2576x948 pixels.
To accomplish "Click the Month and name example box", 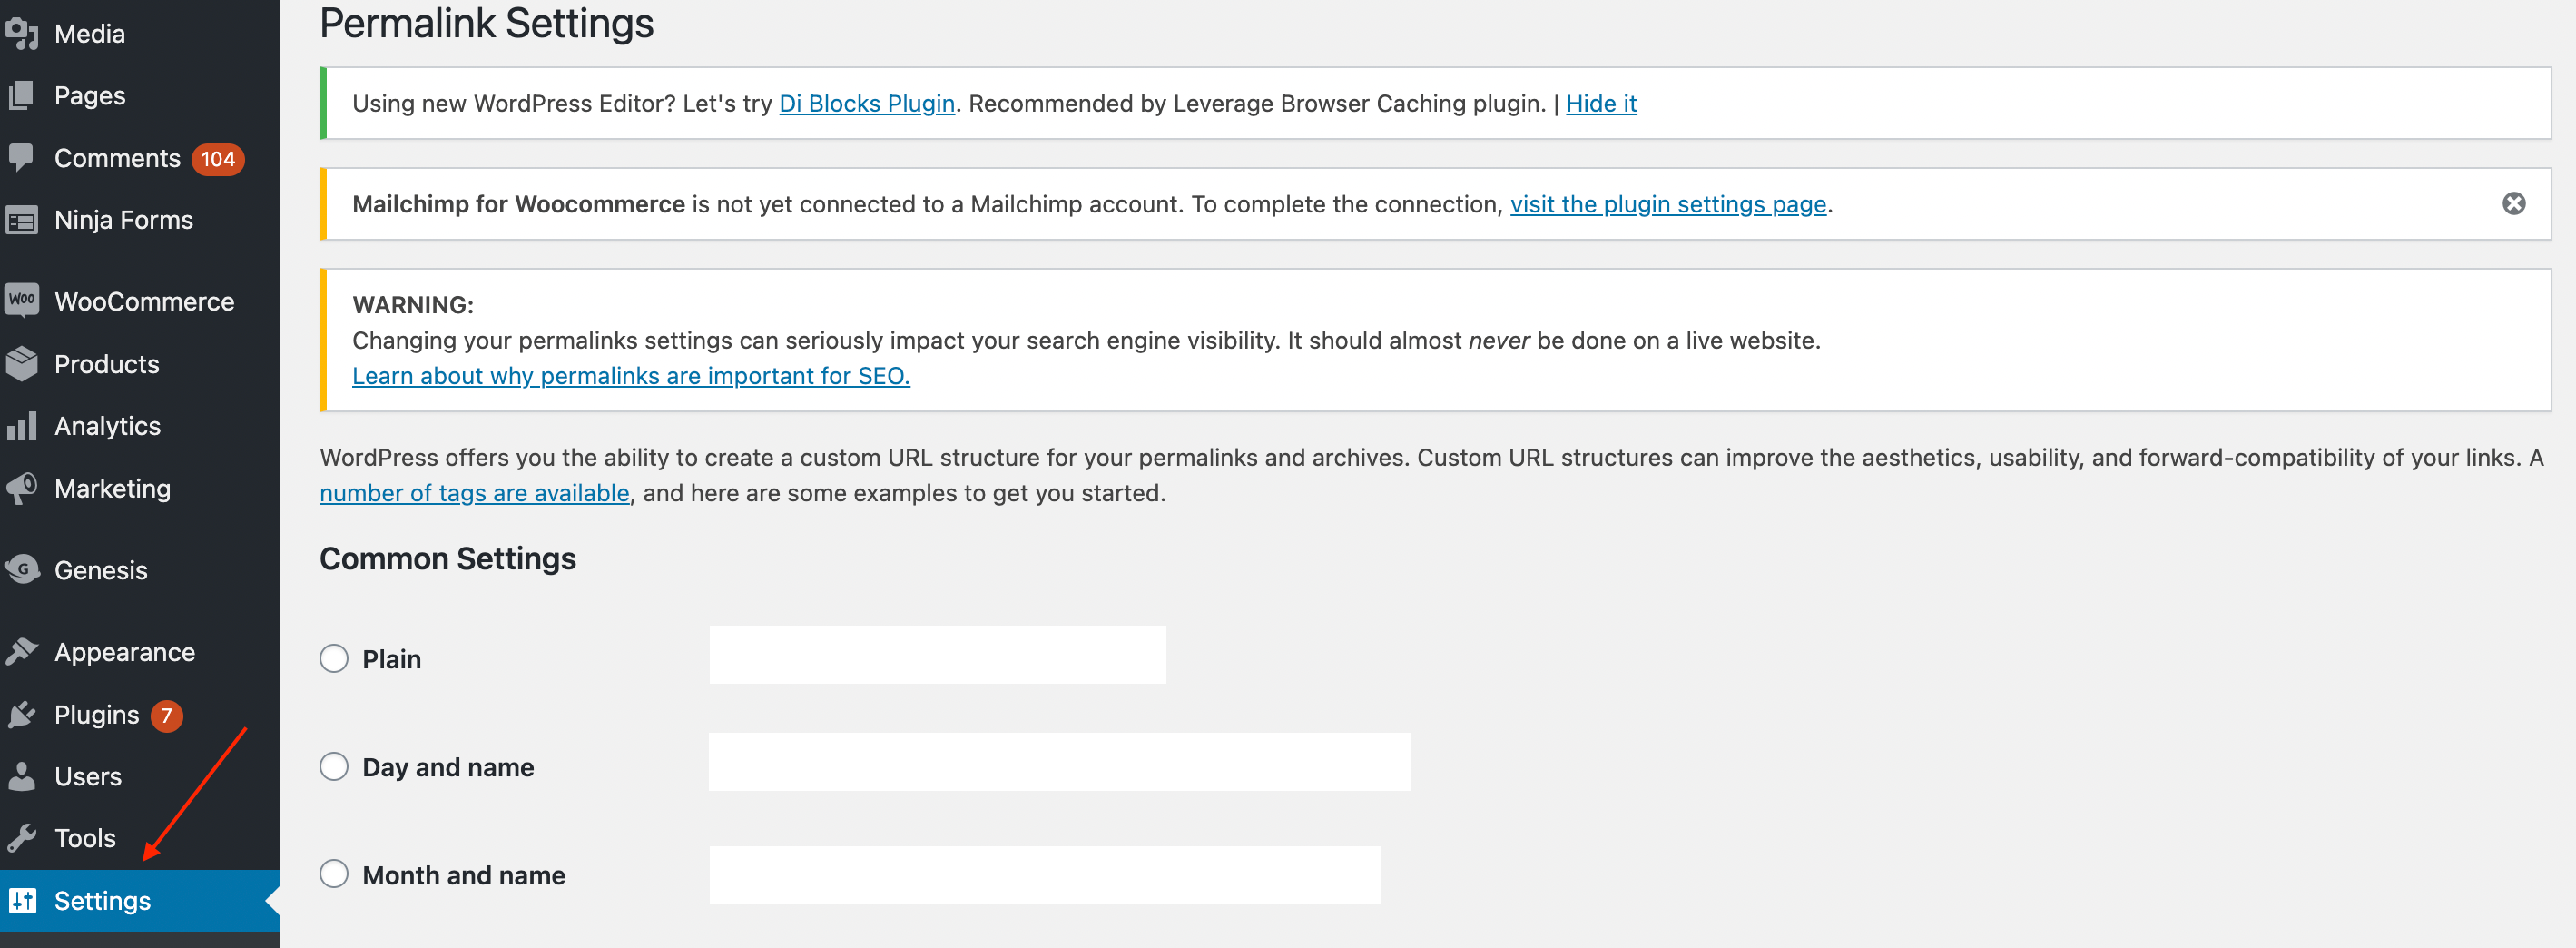I will coord(1045,876).
